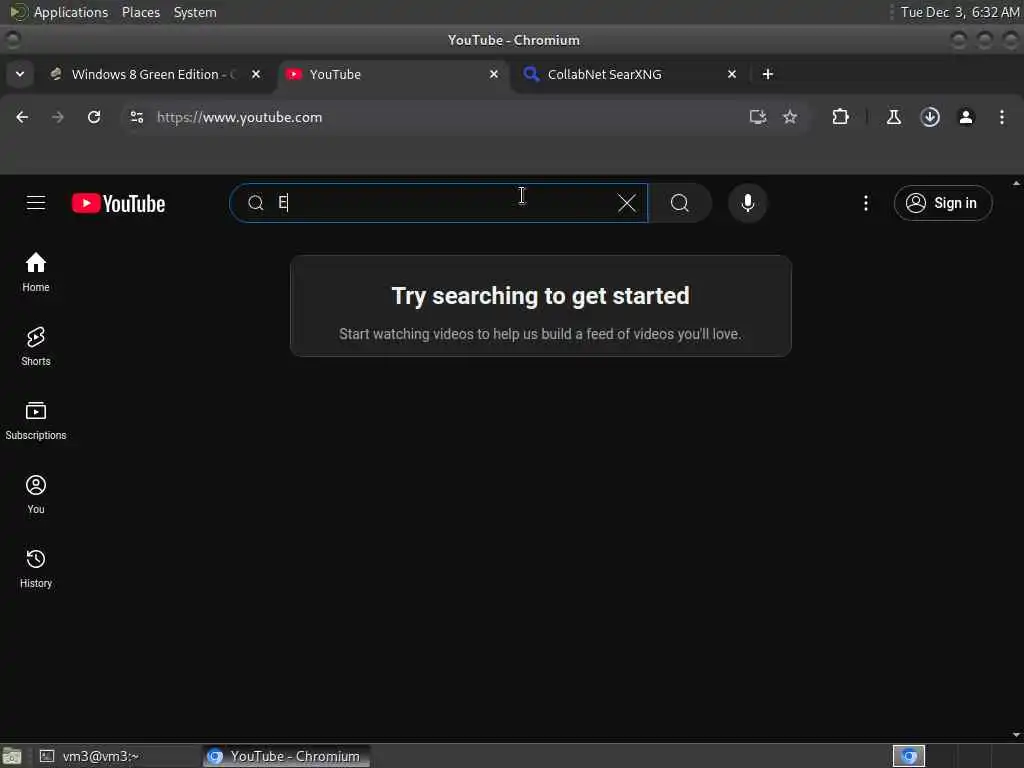View site information icon
The width and height of the screenshot is (1024, 768).
coord(136,117)
